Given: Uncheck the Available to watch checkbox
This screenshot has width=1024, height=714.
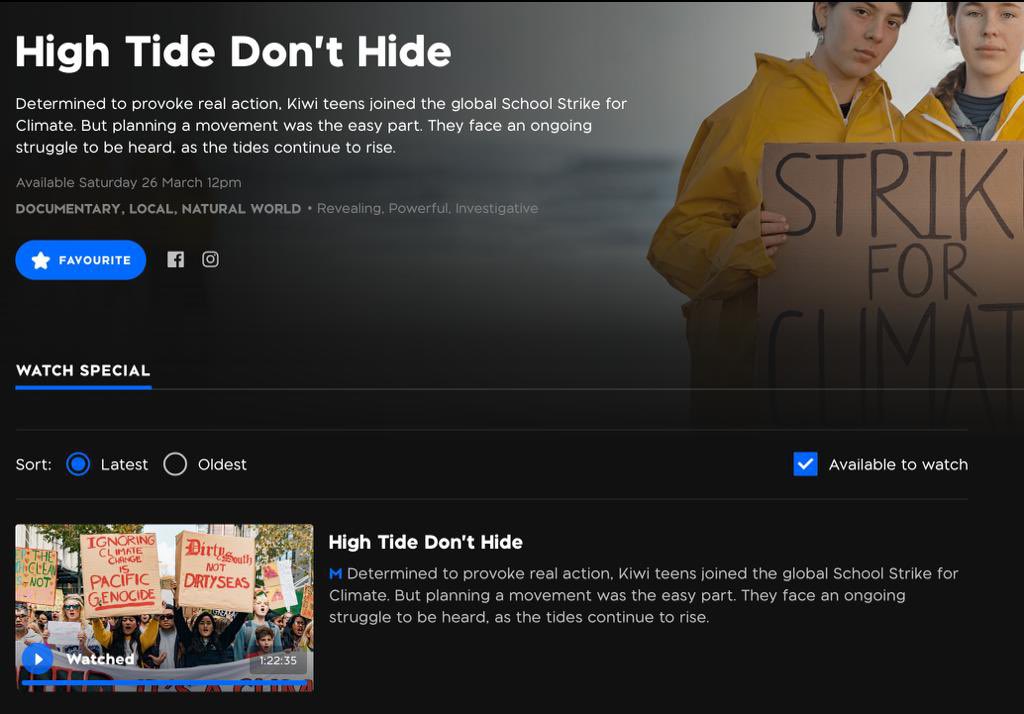Looking at the screenshot, I should (805, 464).
